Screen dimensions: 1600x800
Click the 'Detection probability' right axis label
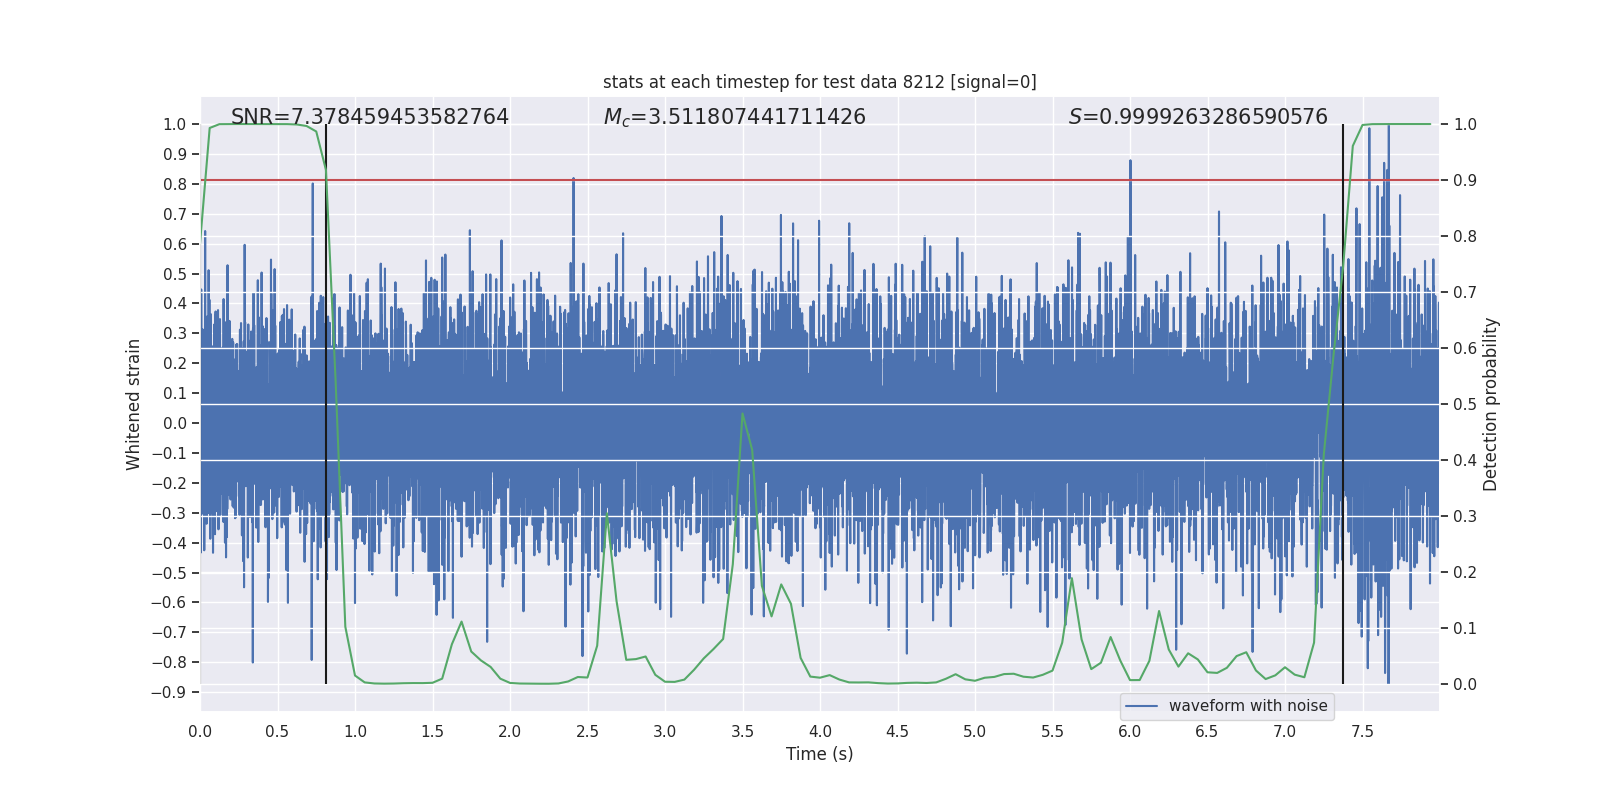[x=1490, y=404]
